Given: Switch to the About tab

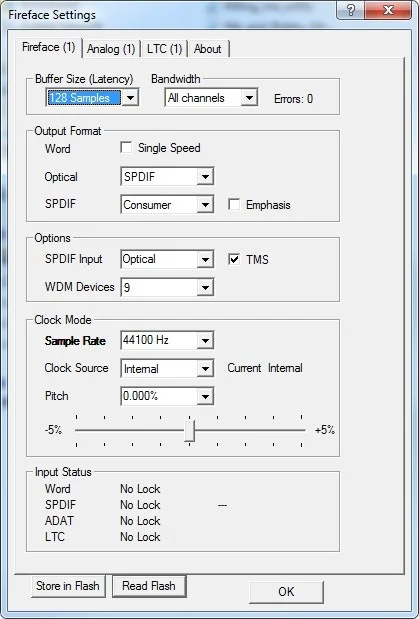Looking at the screenshot, I should tap(208, 49).
